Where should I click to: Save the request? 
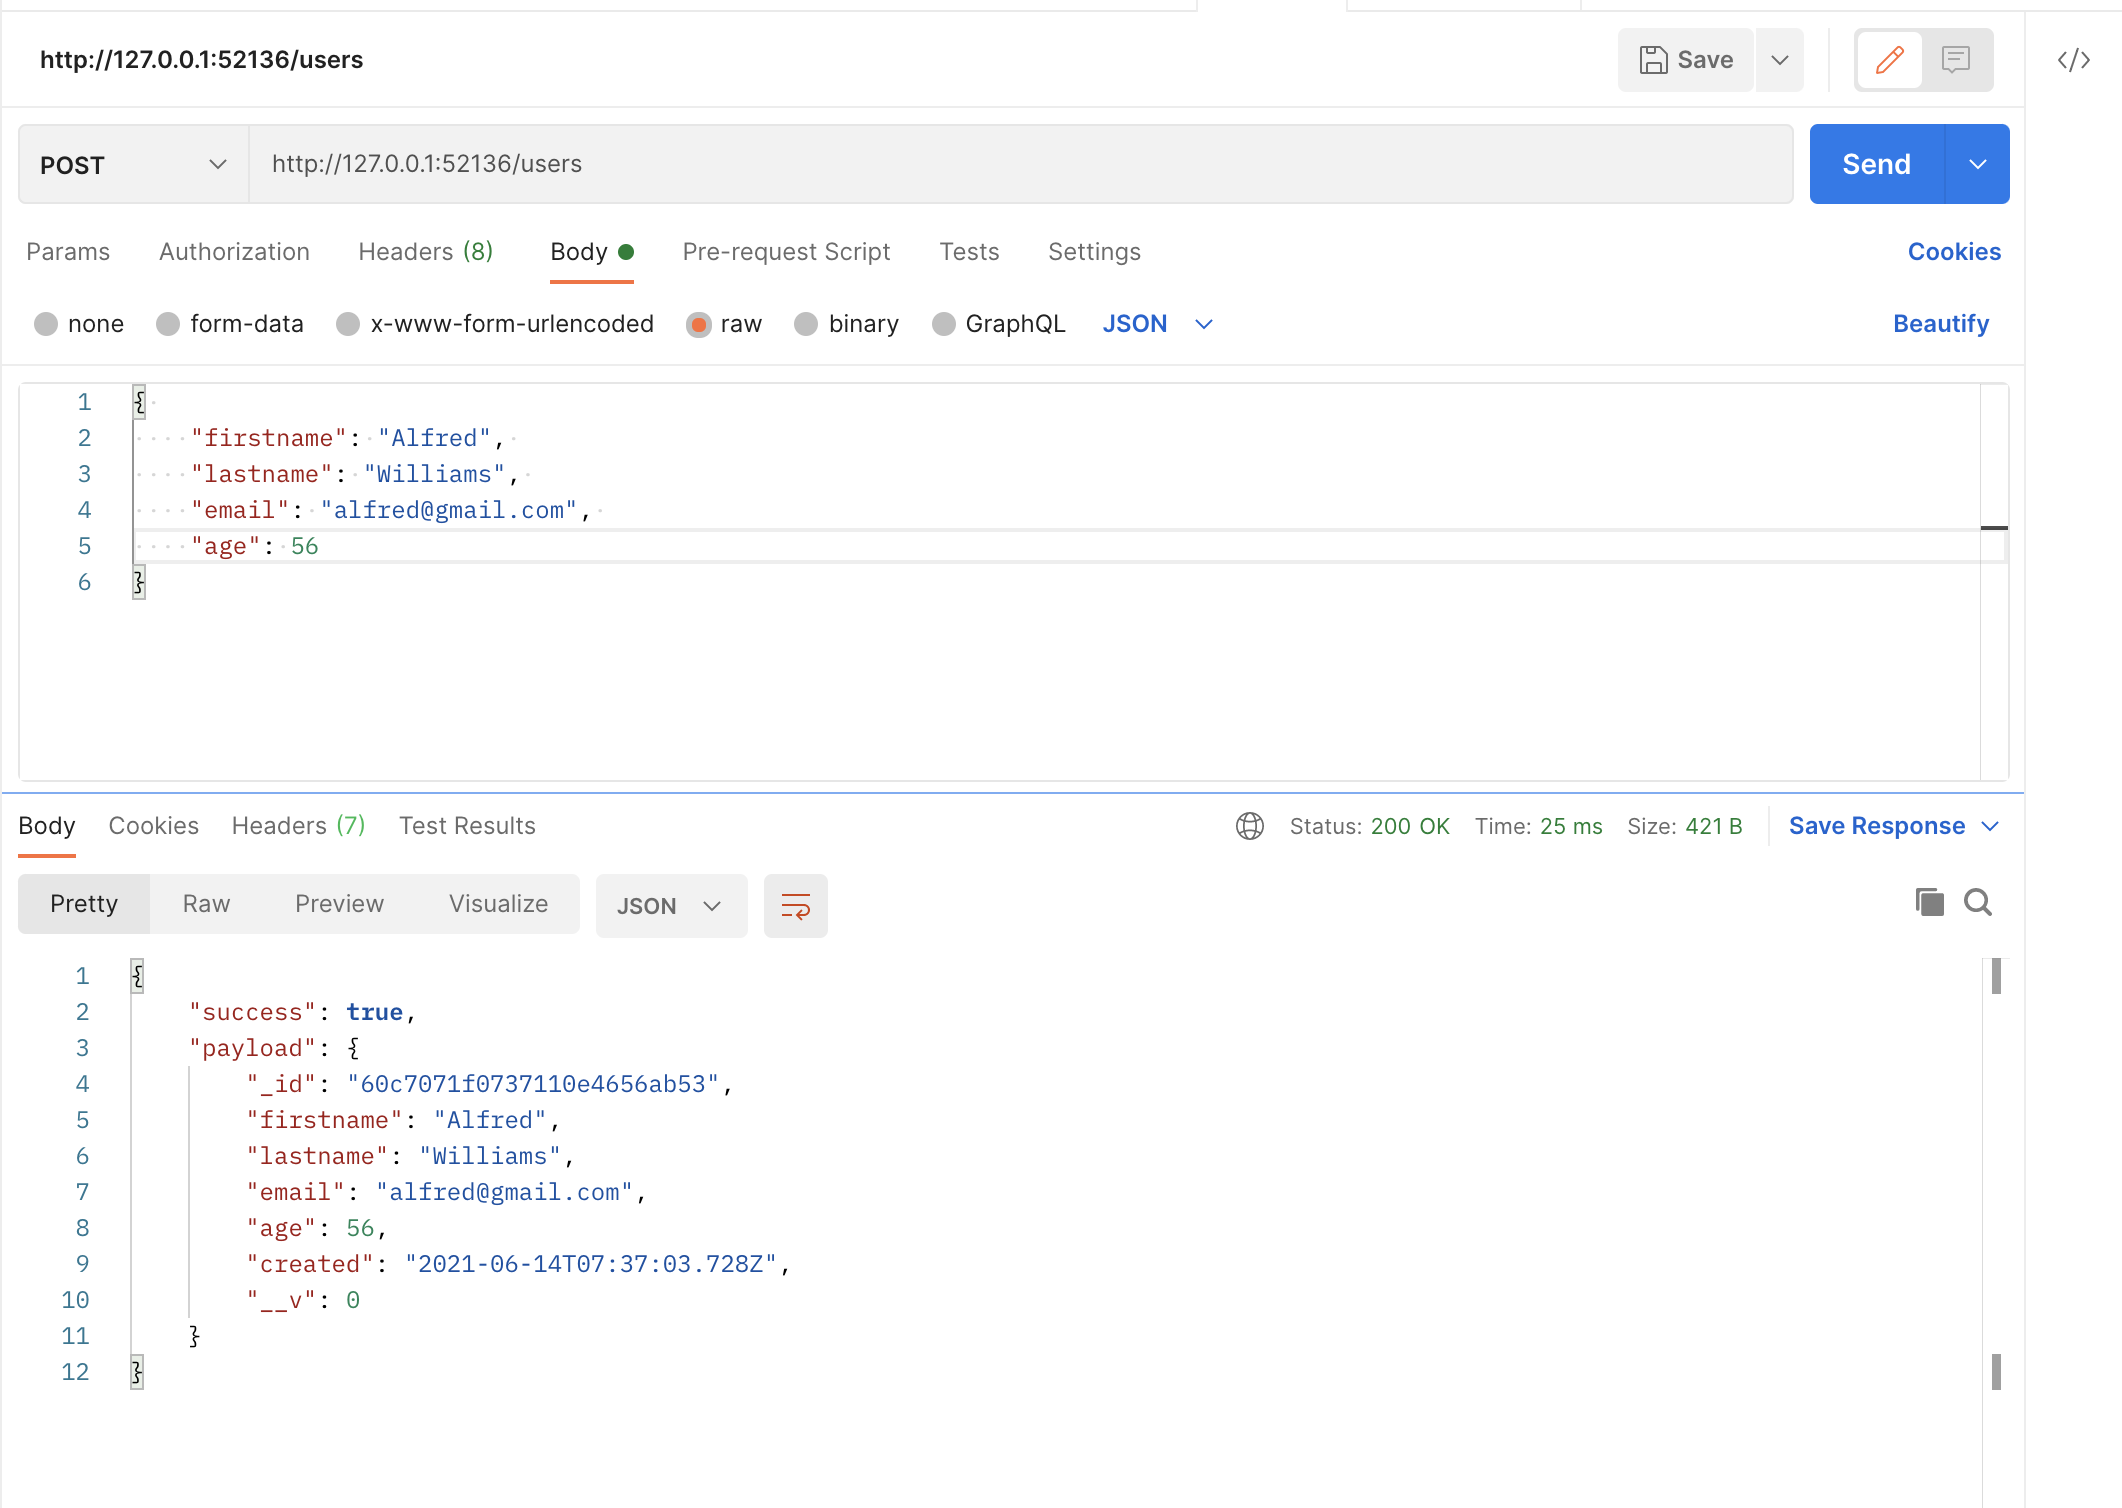click(x=1686, y=60)
